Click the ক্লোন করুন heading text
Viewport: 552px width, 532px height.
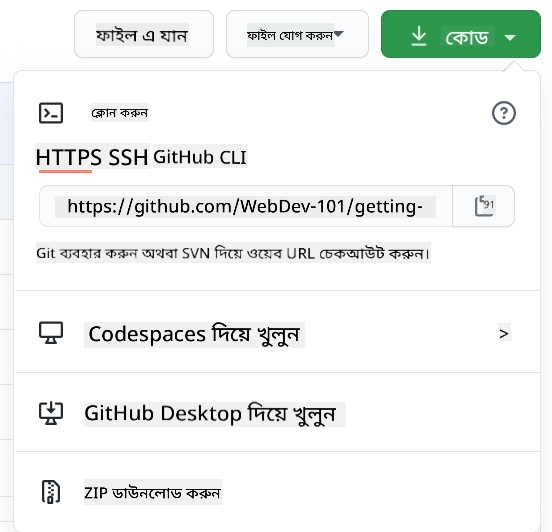click(x=120, y=113)
